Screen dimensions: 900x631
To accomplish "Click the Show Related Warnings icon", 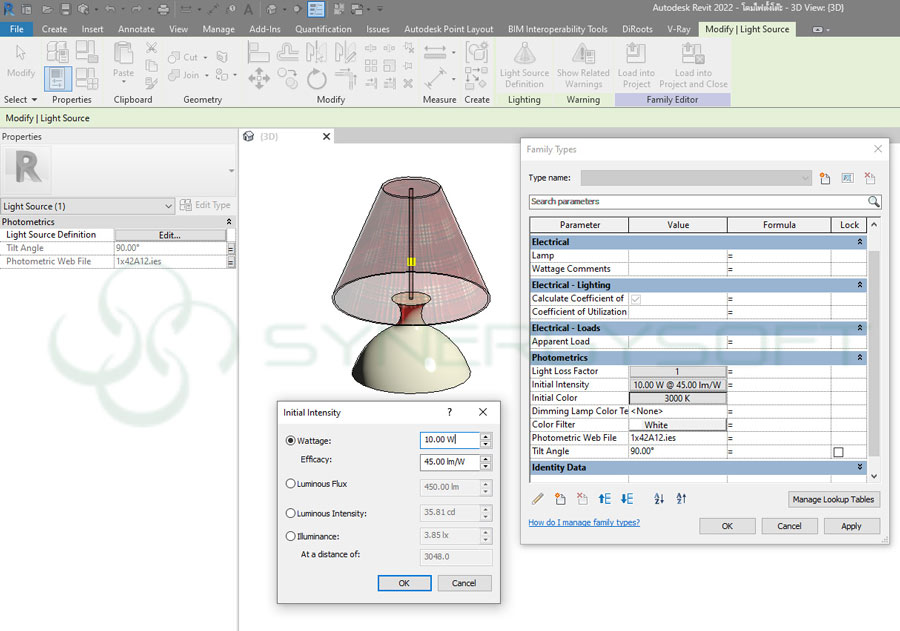I will 583,54.
